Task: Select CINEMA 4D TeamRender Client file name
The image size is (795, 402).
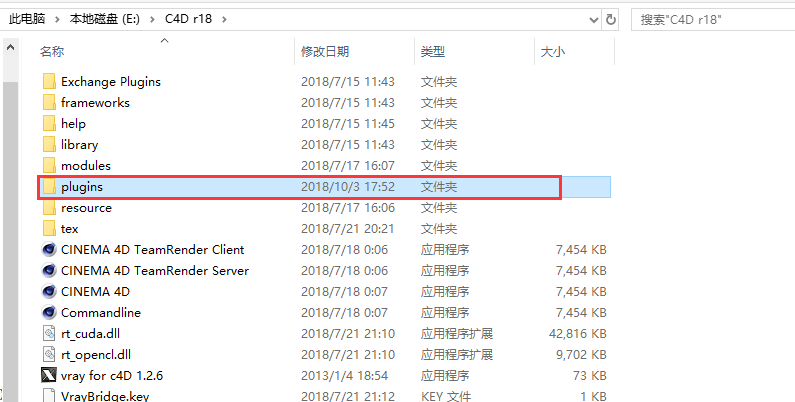Action: pos(153,249)
